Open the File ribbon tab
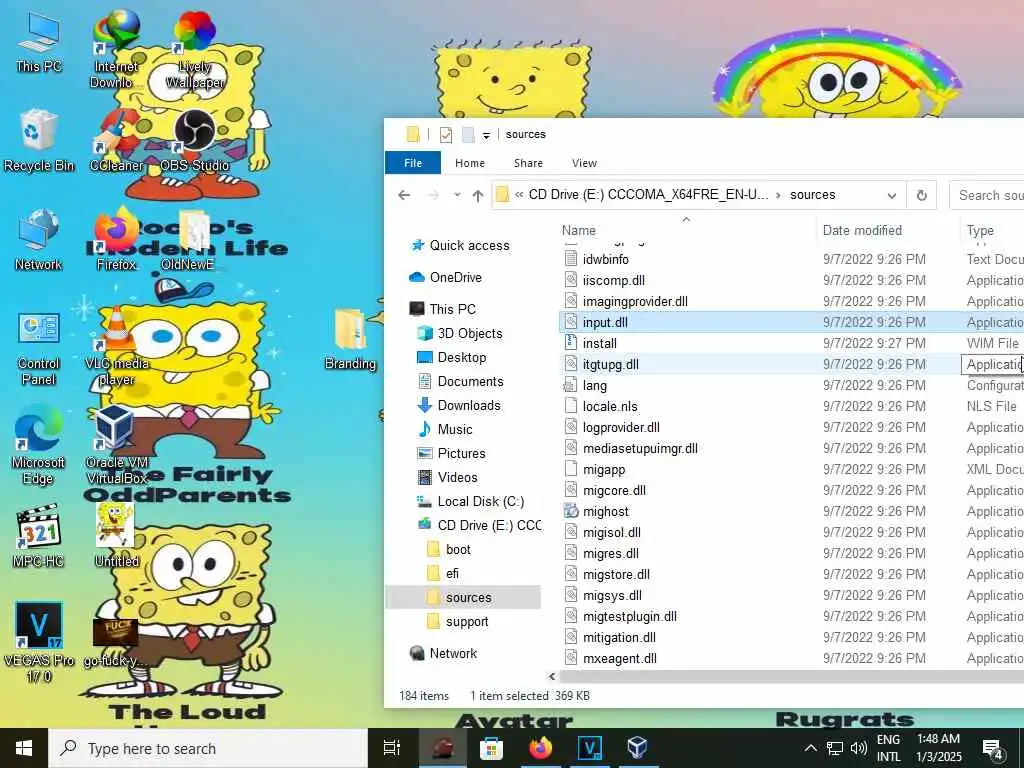The image size is (1024, 768). point(413,163)
